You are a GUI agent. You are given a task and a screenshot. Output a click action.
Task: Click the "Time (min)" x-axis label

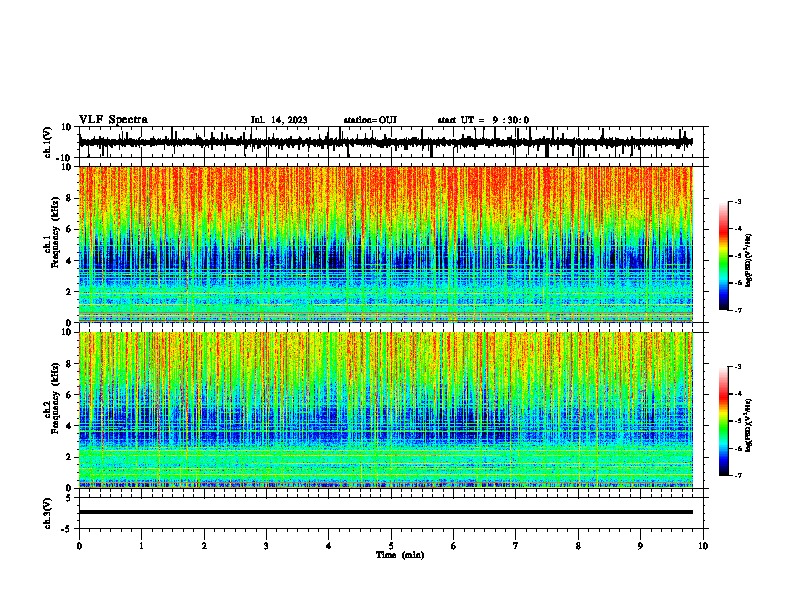click(400, 555)
